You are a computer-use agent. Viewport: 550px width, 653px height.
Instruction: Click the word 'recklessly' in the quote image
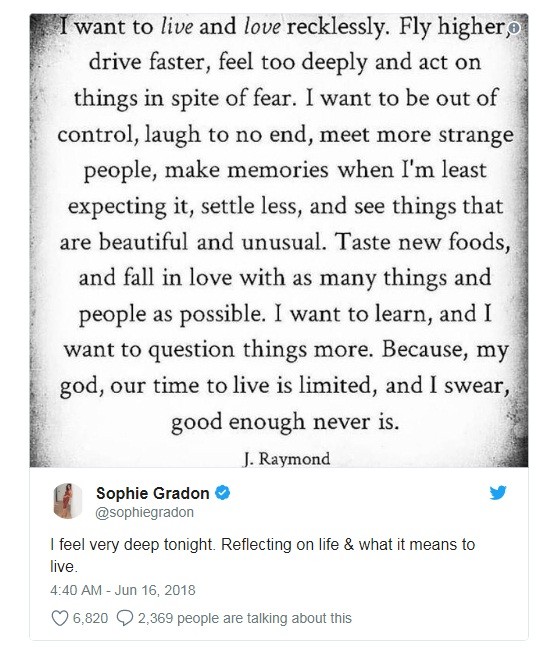point(338,27)
